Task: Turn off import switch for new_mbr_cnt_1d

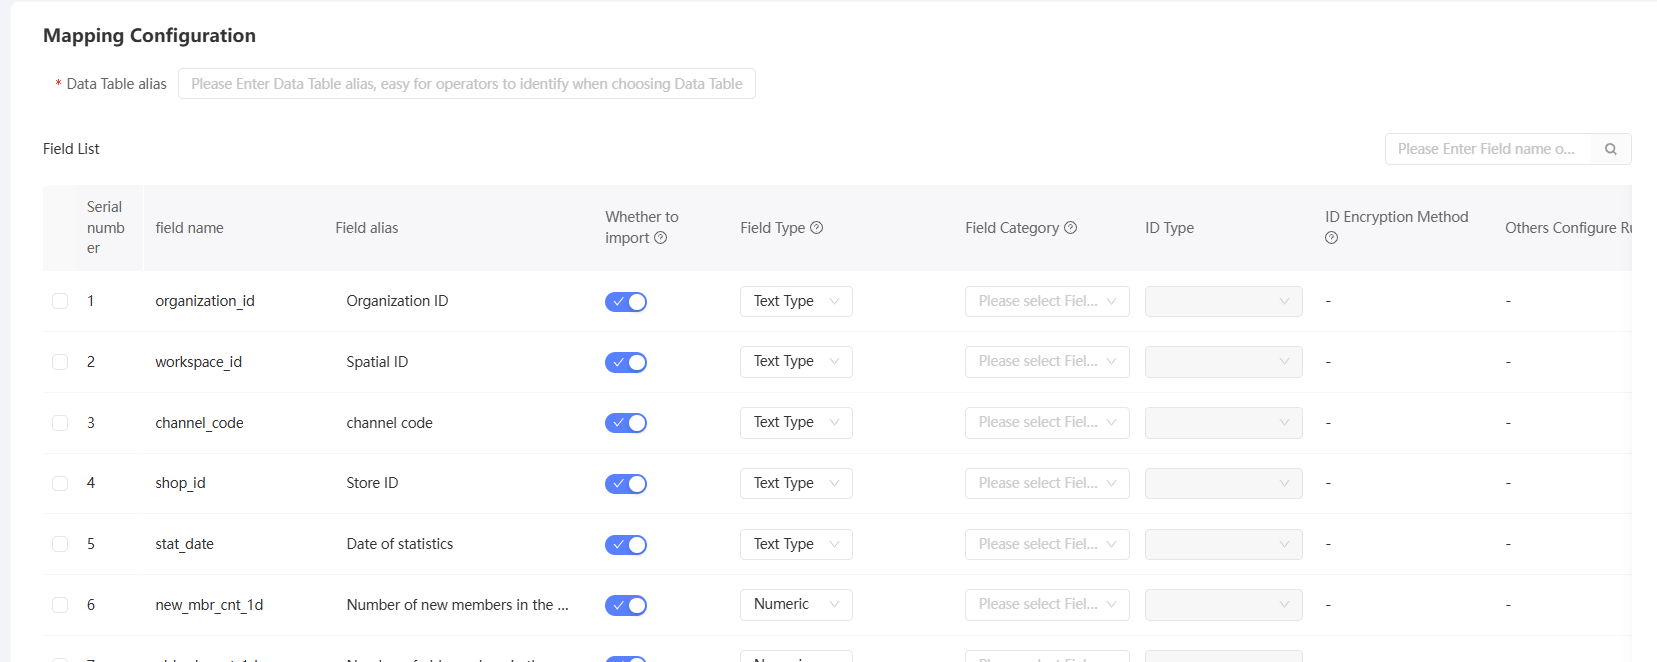Action: (x=626, y=605)
